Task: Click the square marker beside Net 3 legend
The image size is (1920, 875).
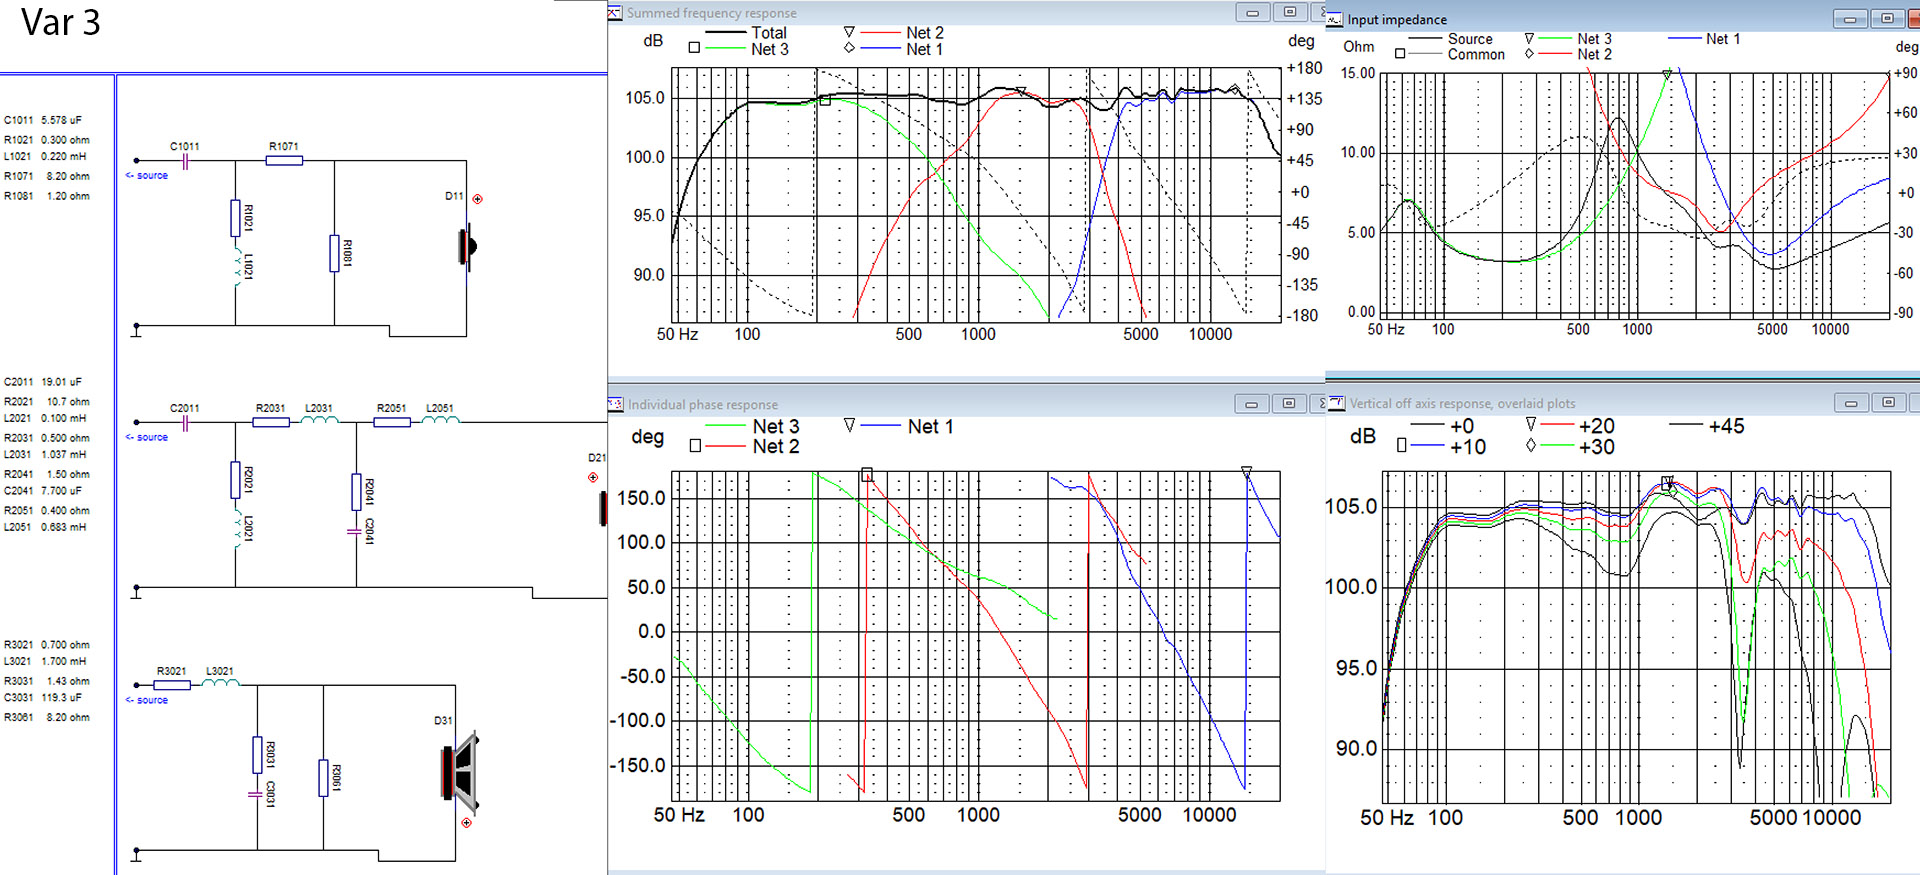Action: tap(694, 47)
